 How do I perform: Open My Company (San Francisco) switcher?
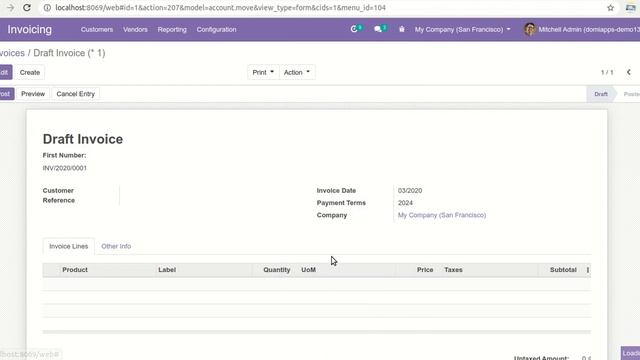[x=462, y=29]
